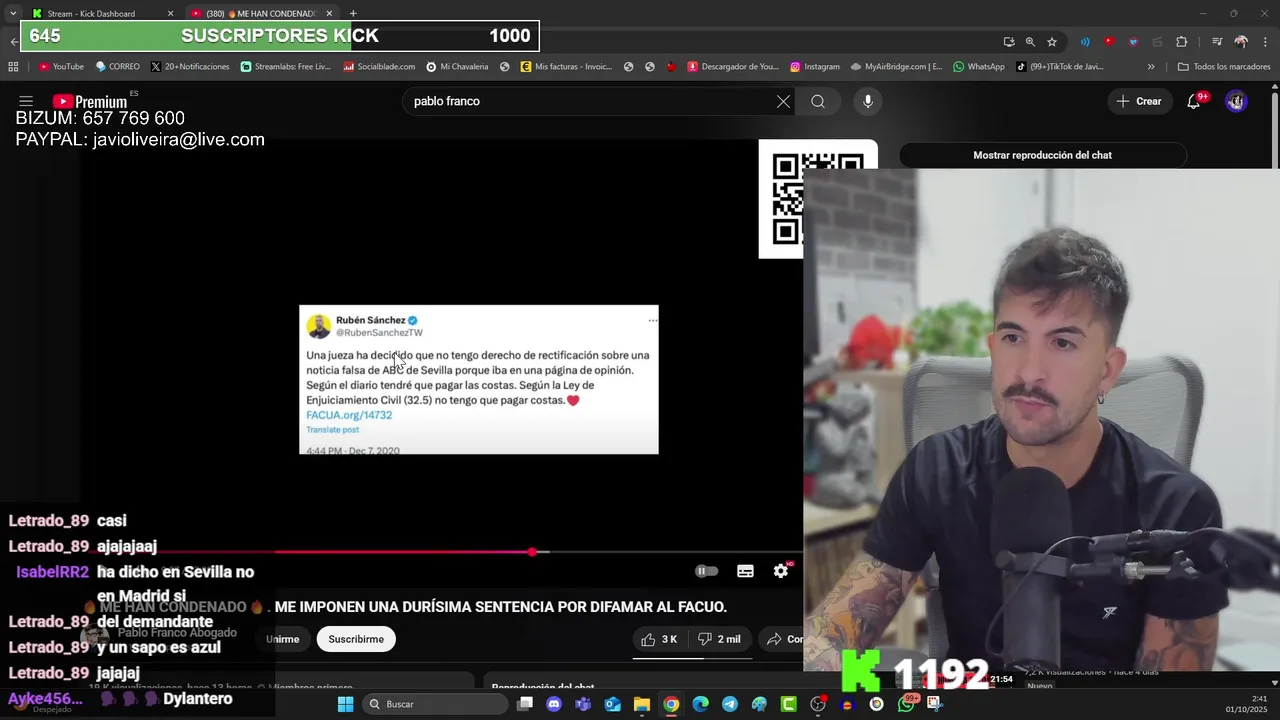Image resolution: width=1280 pixels, height=720 pixels.
Task: Dislike the video with thumbs down
Action: (x=719, y=639)
